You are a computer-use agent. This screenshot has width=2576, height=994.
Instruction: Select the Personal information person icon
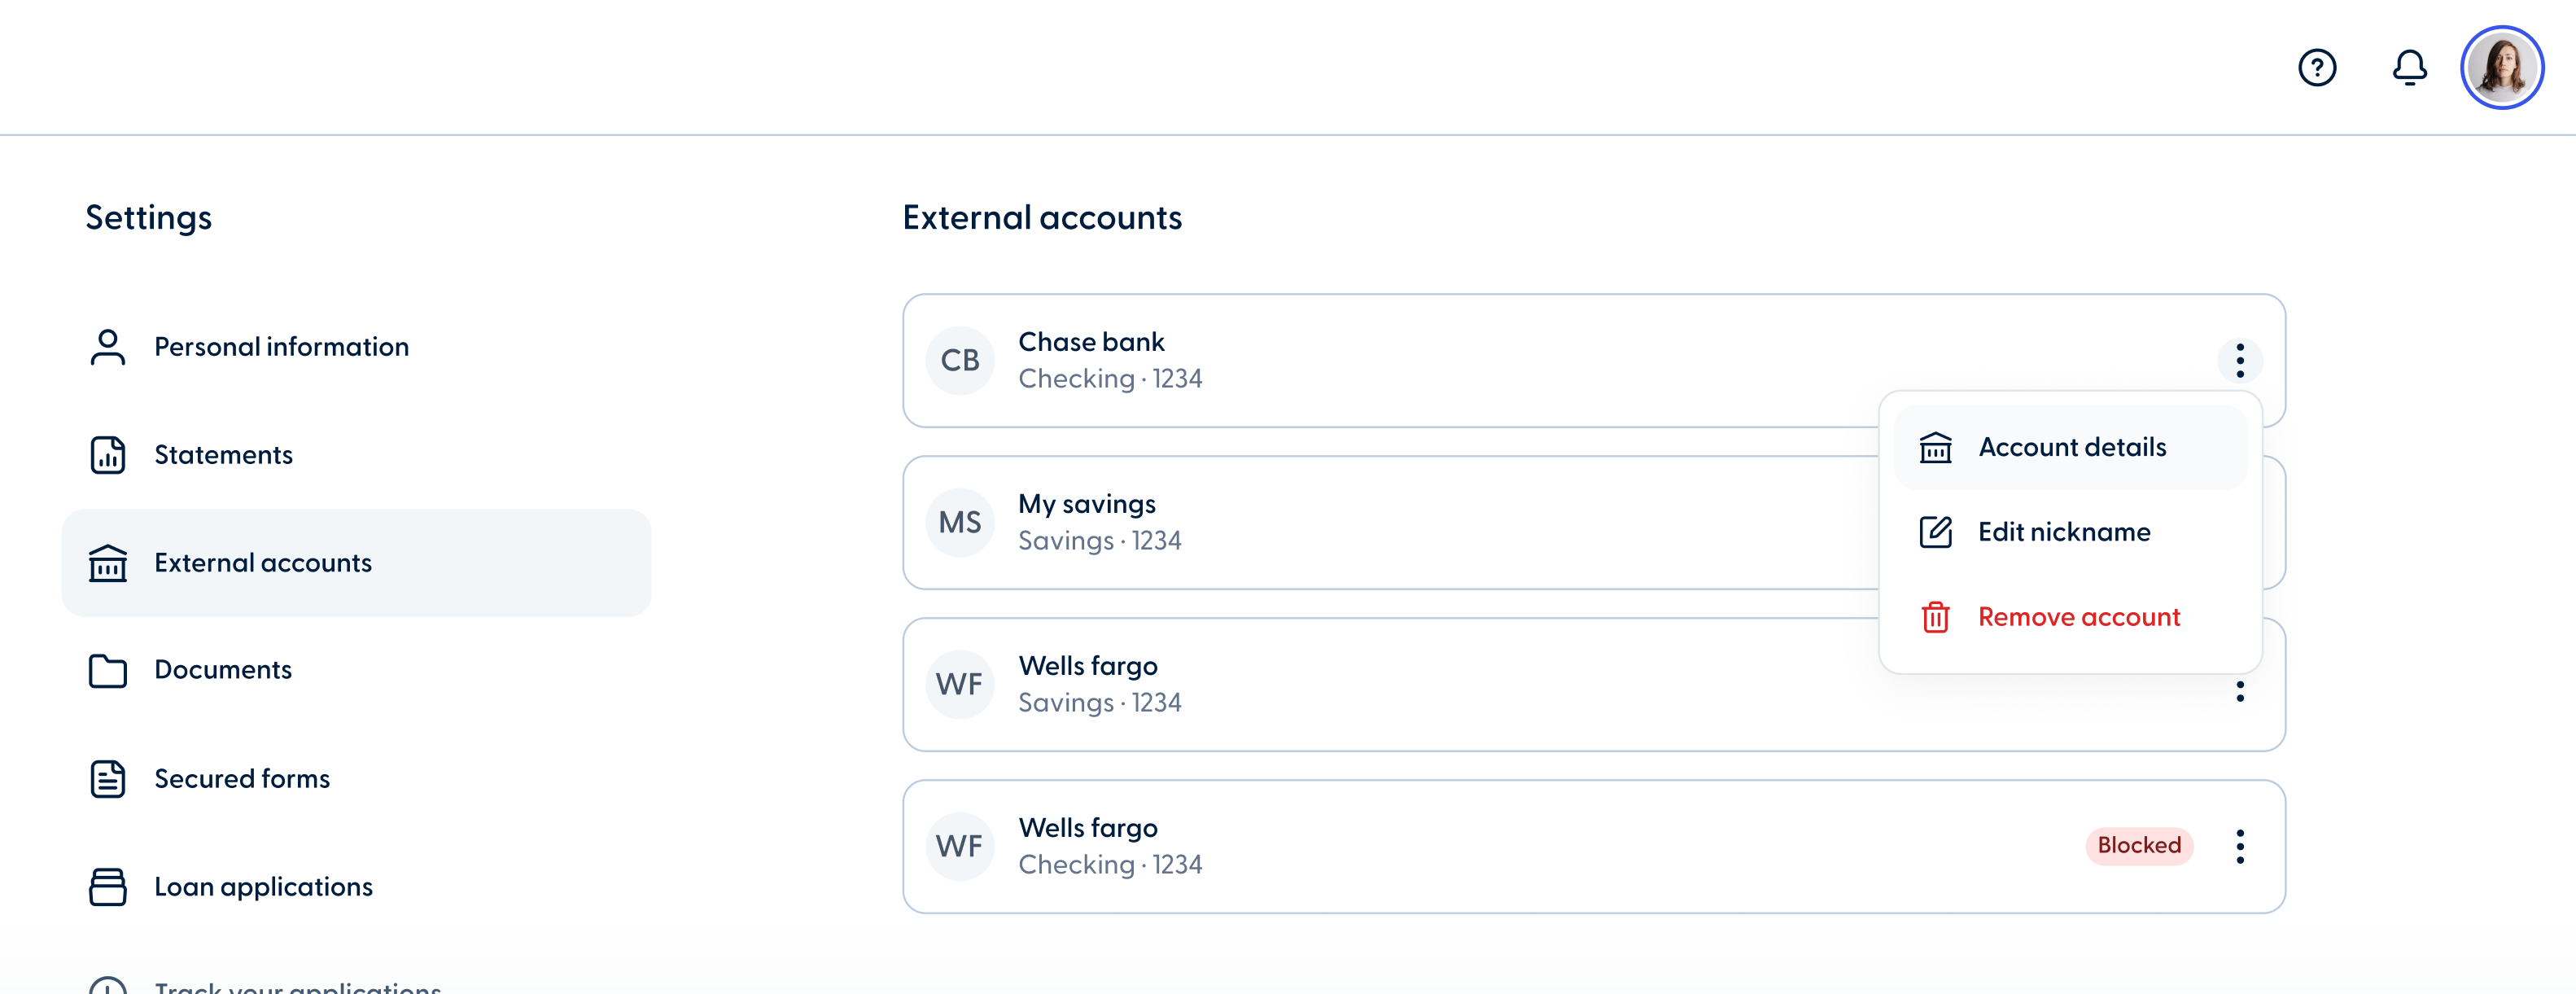pos(107,347)
